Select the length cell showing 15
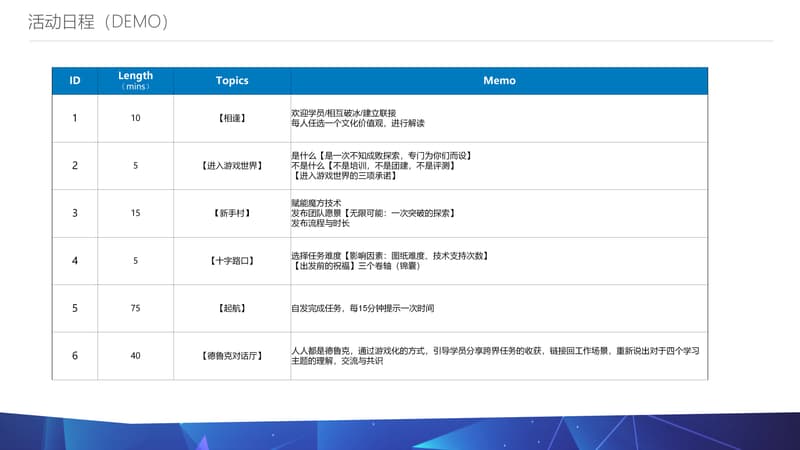Viewport: 800px width, 450px height. (135, 213)
